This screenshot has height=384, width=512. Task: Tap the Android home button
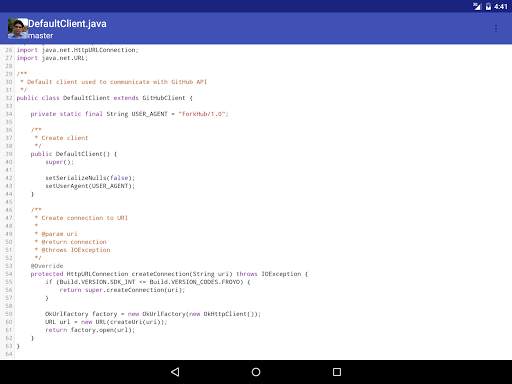point(256,372)
